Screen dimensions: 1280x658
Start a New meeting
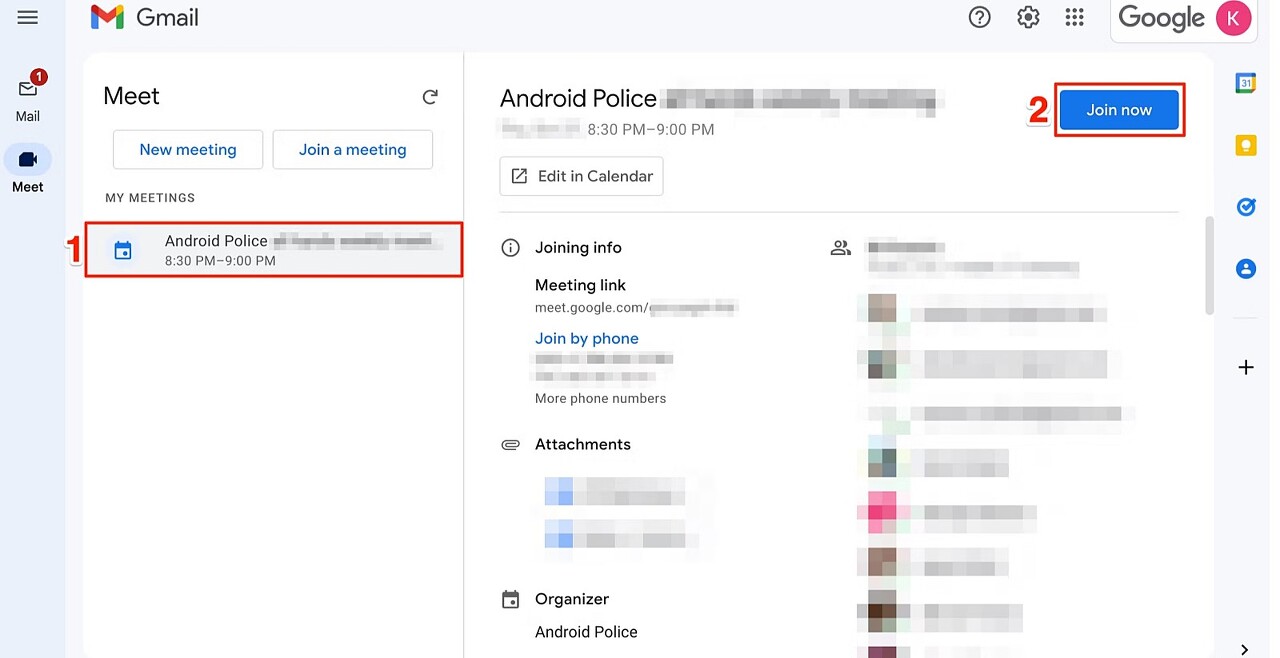click(x=188, y=150)
